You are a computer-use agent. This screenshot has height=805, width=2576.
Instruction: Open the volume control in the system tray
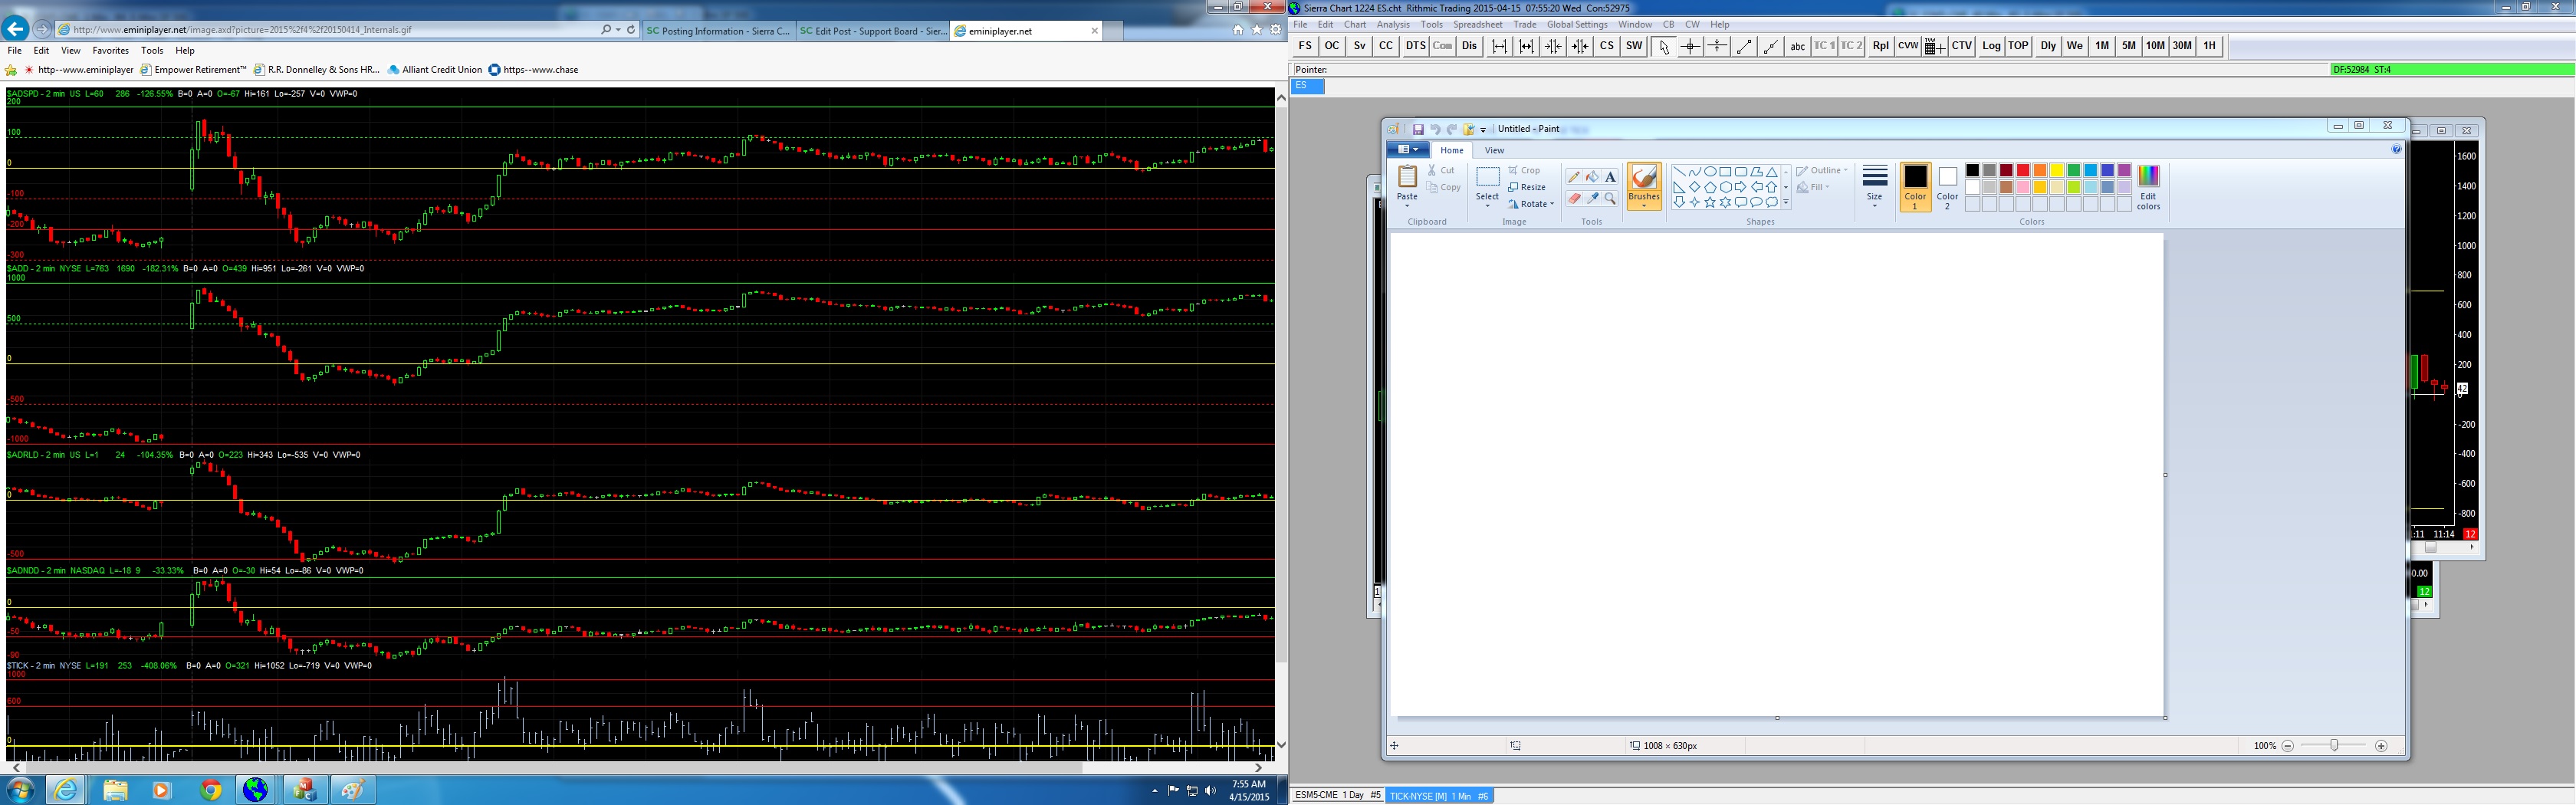pyautogui.click(x=1211, y=791)
